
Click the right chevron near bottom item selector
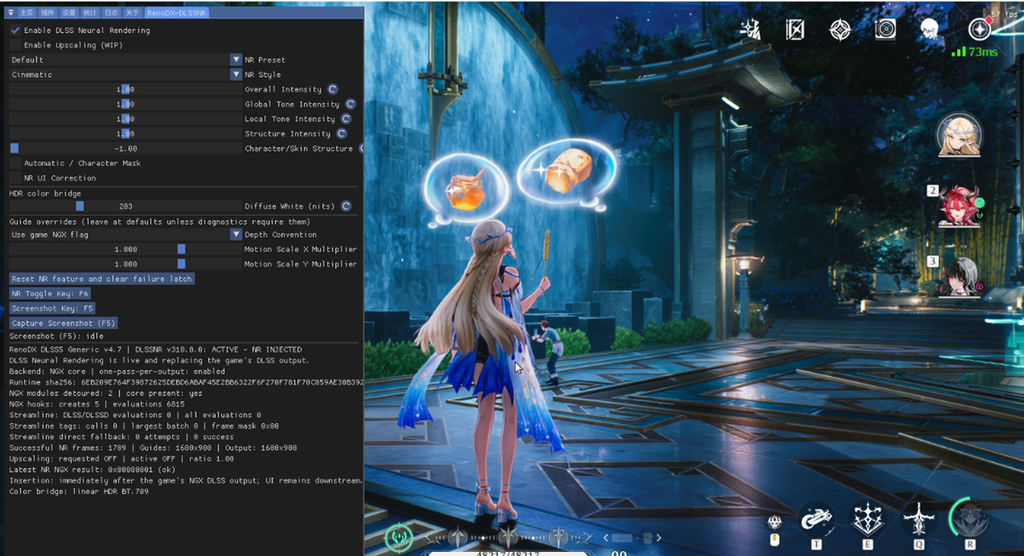point(658,538)
